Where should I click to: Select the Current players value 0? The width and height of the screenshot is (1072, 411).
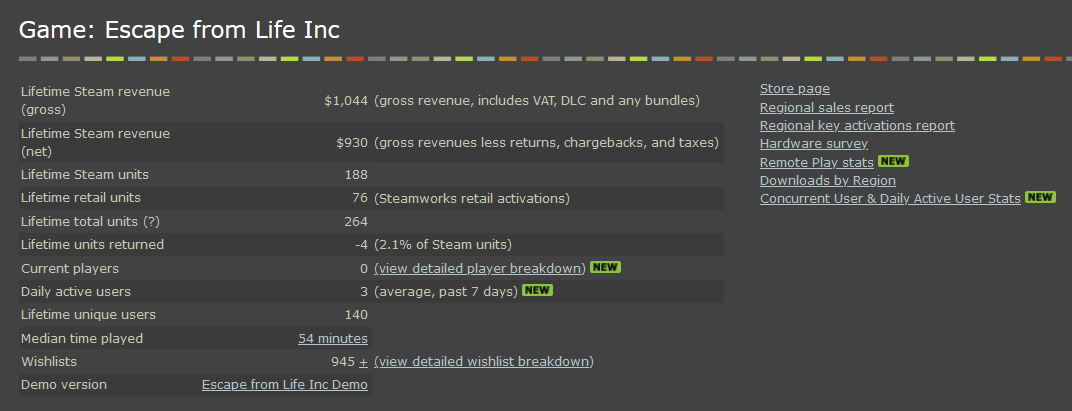coord(364,269)
